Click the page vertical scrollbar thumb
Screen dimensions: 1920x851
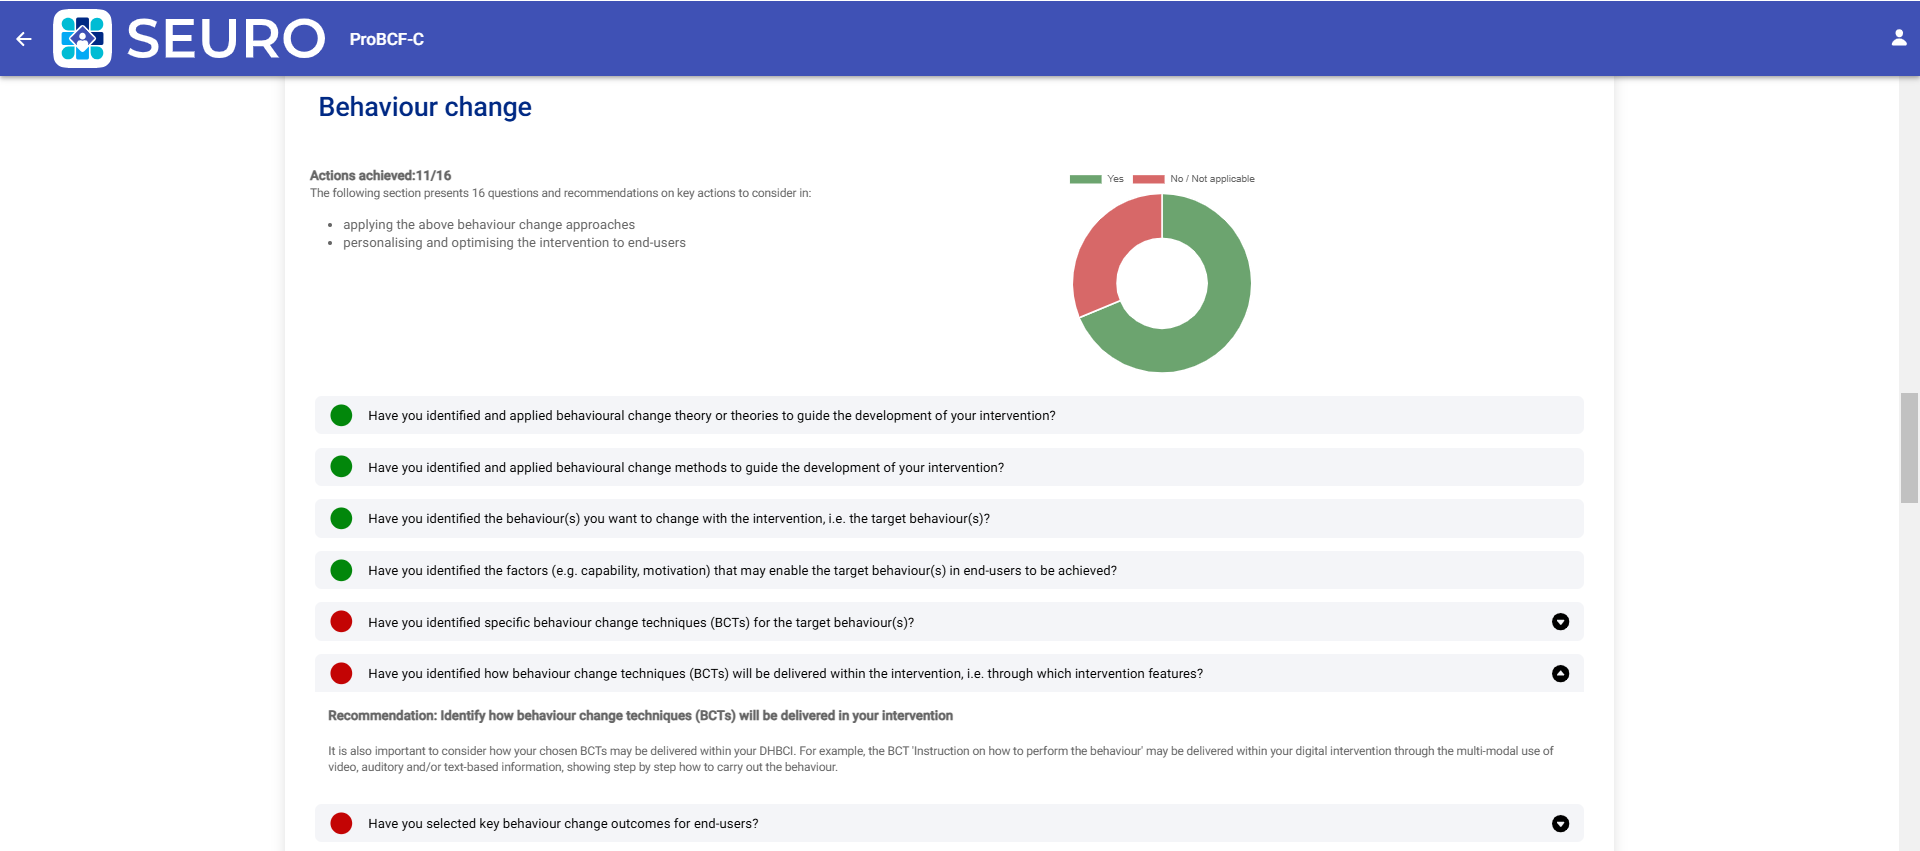[1909, 447]
